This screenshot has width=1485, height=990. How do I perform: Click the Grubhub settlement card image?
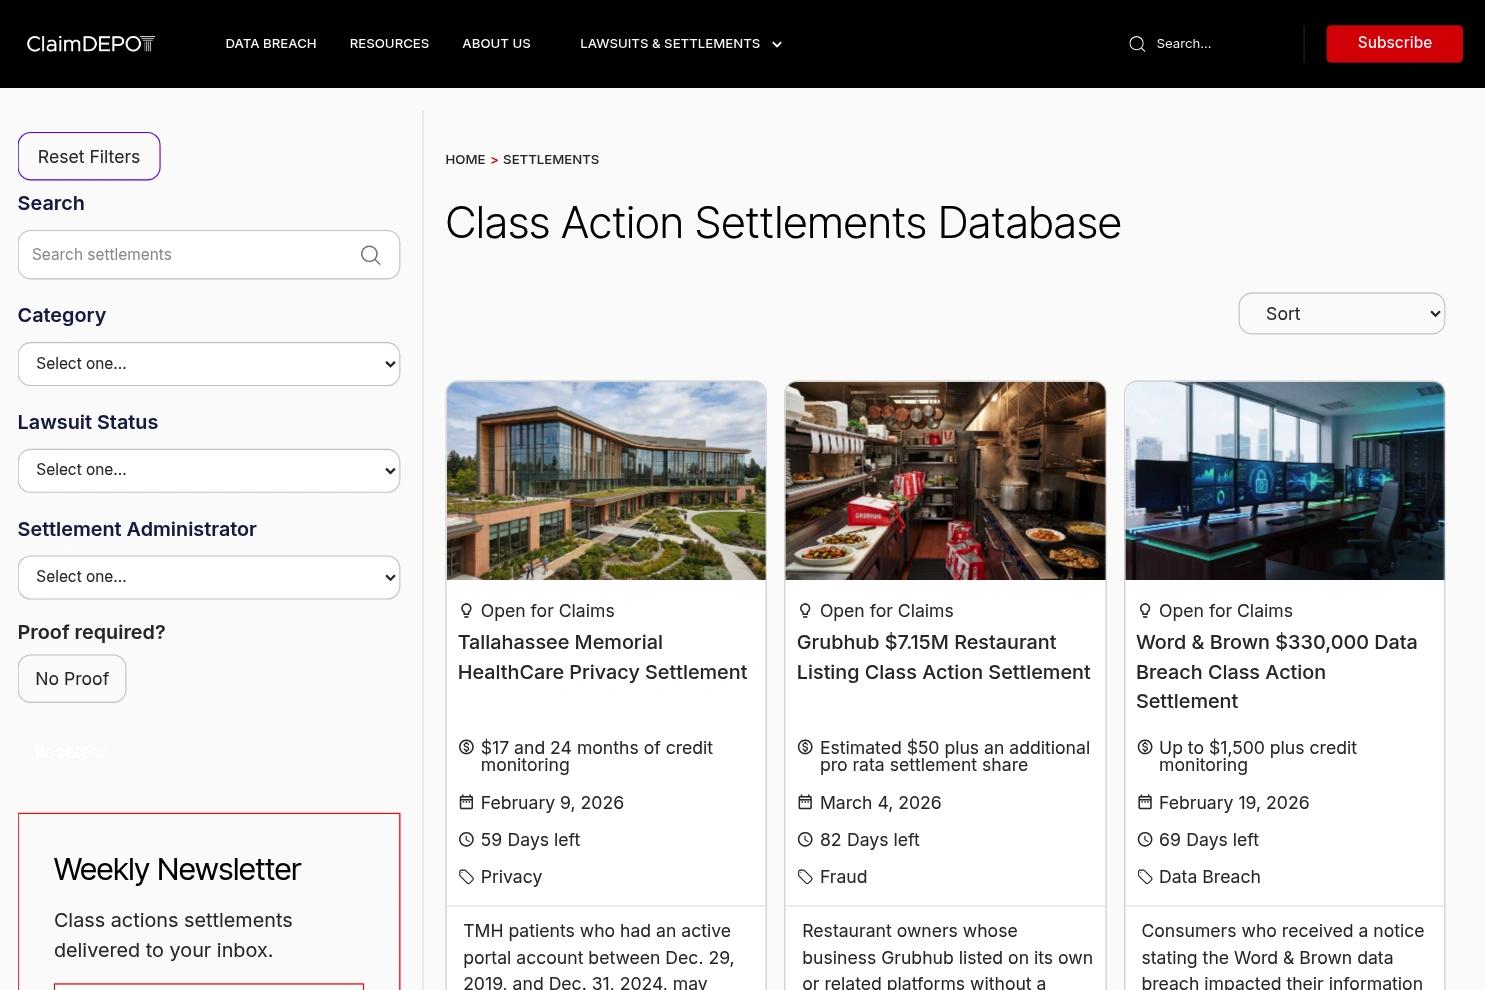click(944, 480)
